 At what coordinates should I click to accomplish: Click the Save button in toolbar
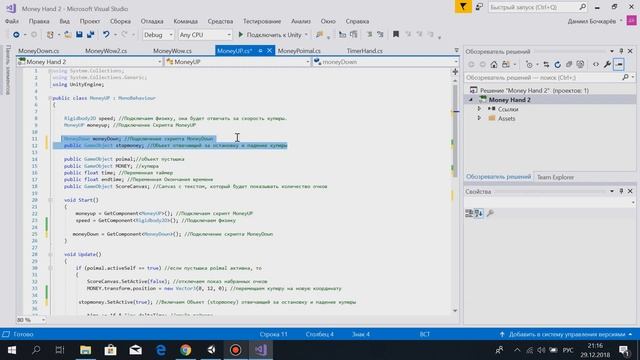coord(79,35)
